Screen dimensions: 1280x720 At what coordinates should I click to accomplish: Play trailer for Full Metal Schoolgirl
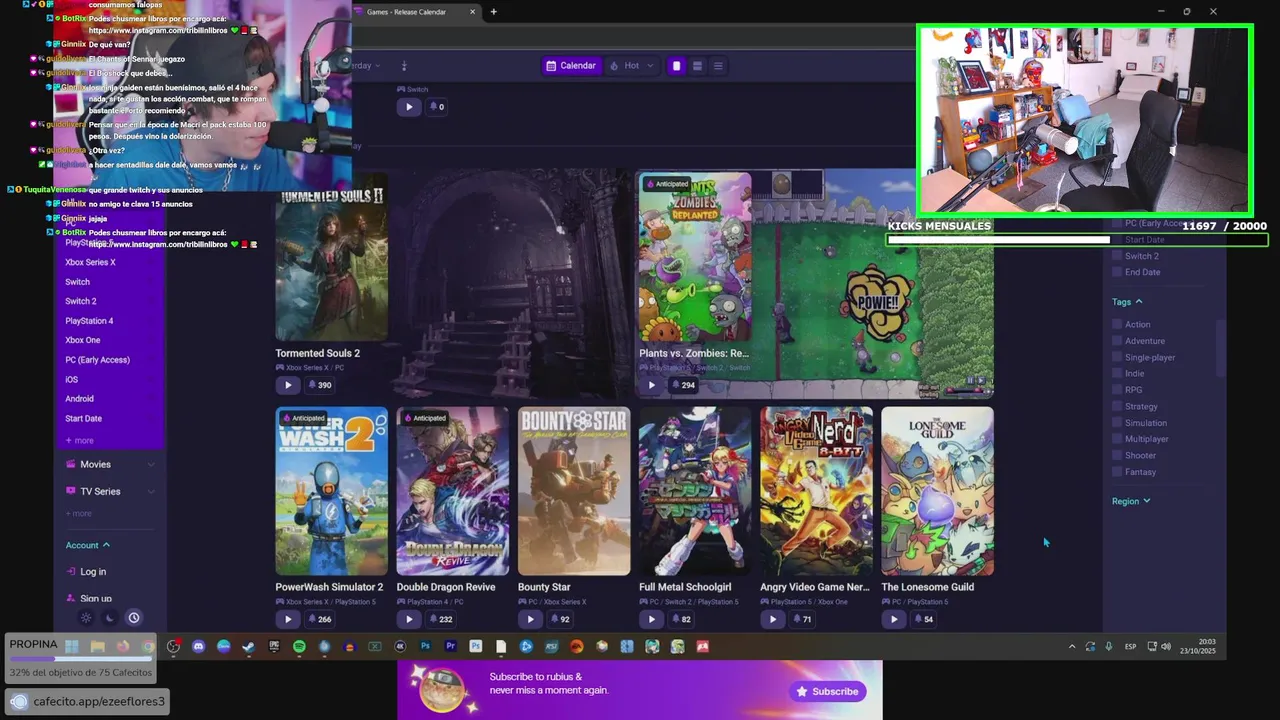(x=651, y=619)
